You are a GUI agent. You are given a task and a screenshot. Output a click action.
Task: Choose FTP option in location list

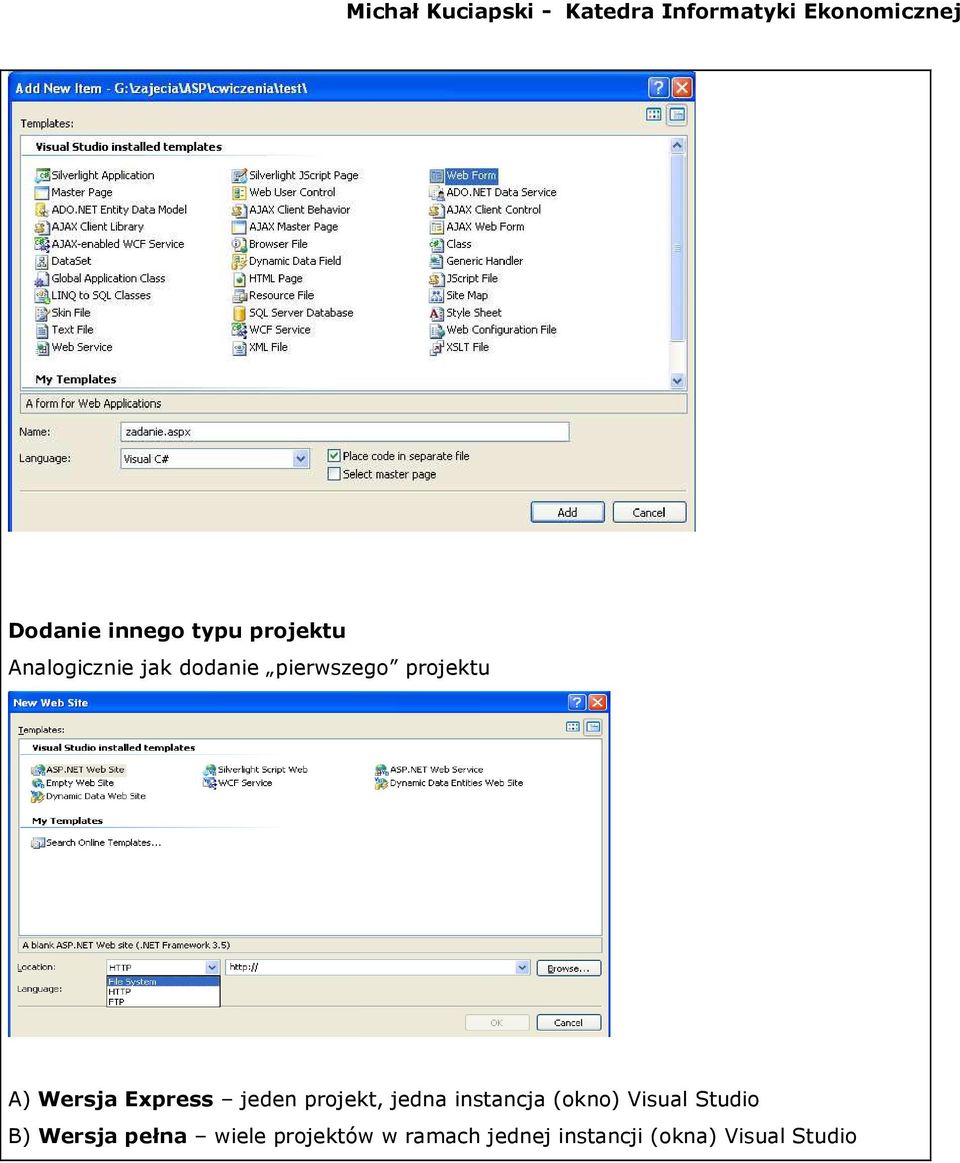tap(163, 1001)
